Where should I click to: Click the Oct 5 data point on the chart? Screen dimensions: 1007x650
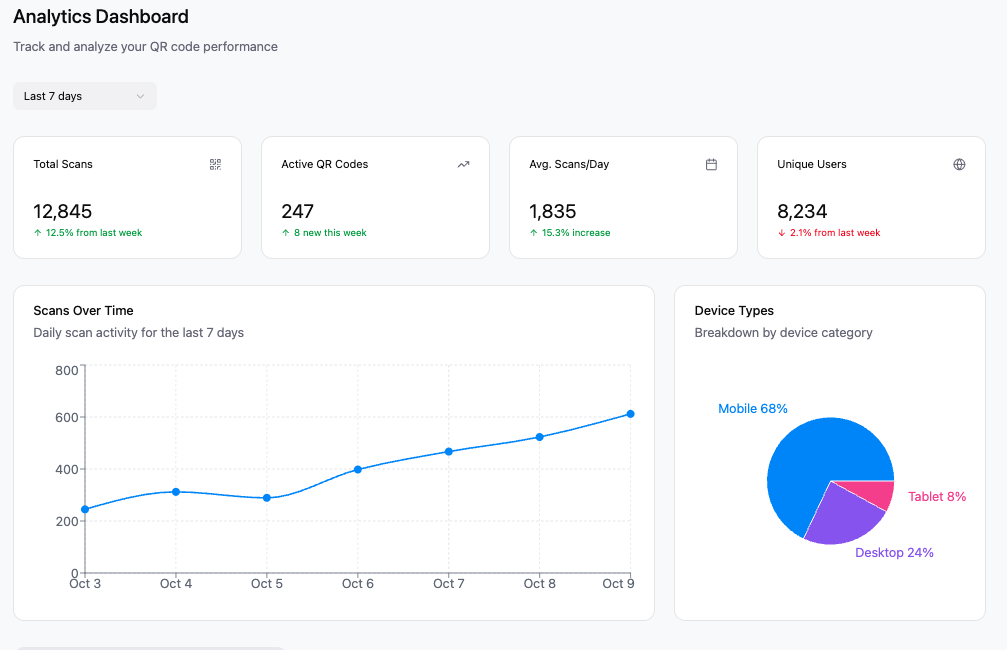(266, 497)
